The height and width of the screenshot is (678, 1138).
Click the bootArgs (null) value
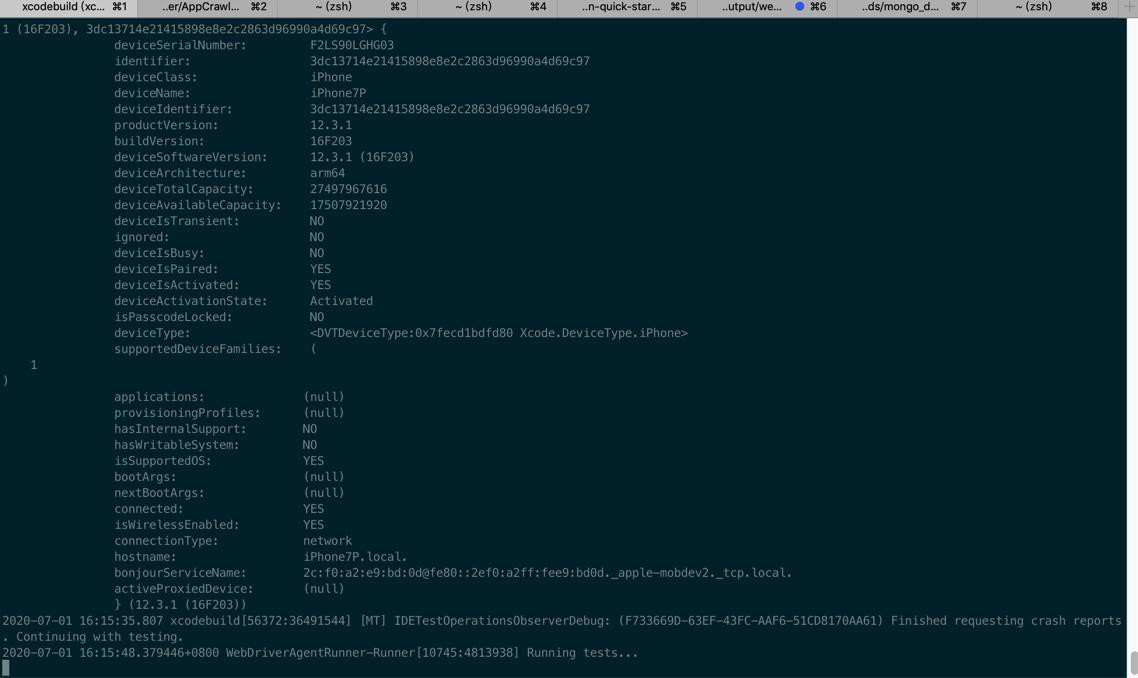point(324,476)
